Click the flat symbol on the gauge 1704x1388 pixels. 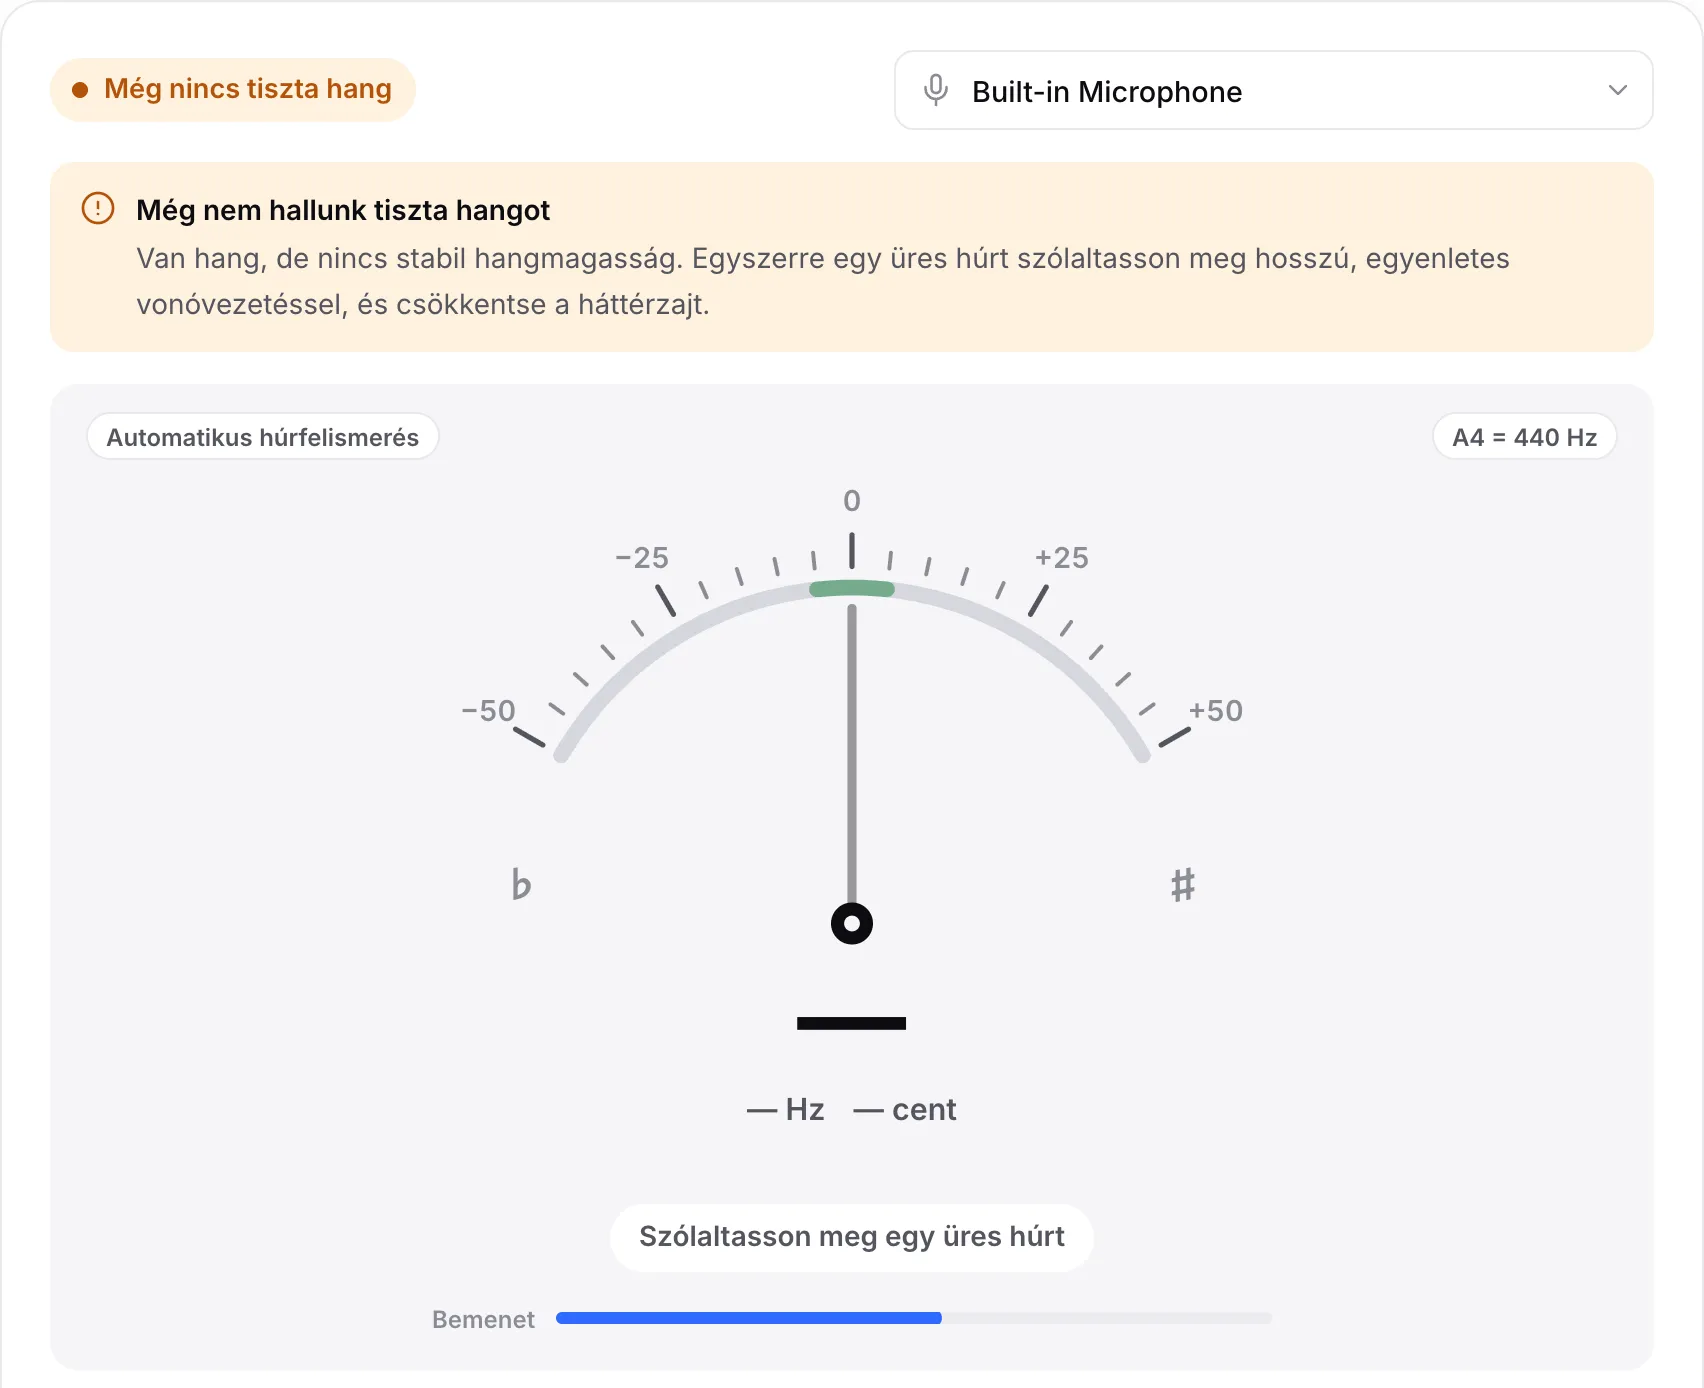pos(521,884)
